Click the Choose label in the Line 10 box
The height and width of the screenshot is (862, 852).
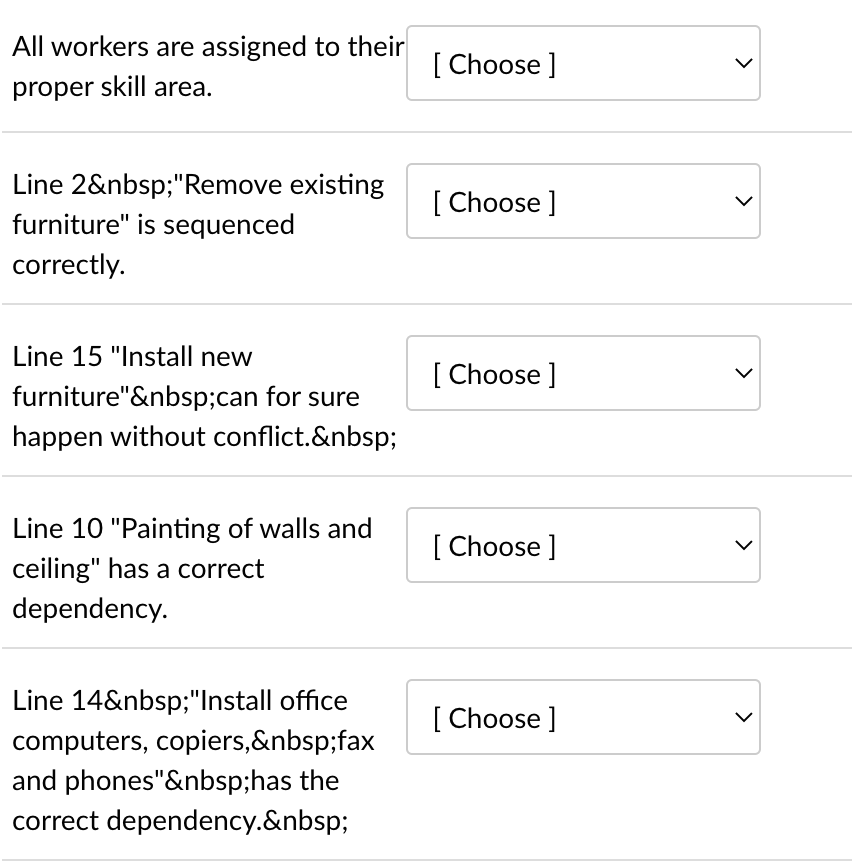(493, 546)
